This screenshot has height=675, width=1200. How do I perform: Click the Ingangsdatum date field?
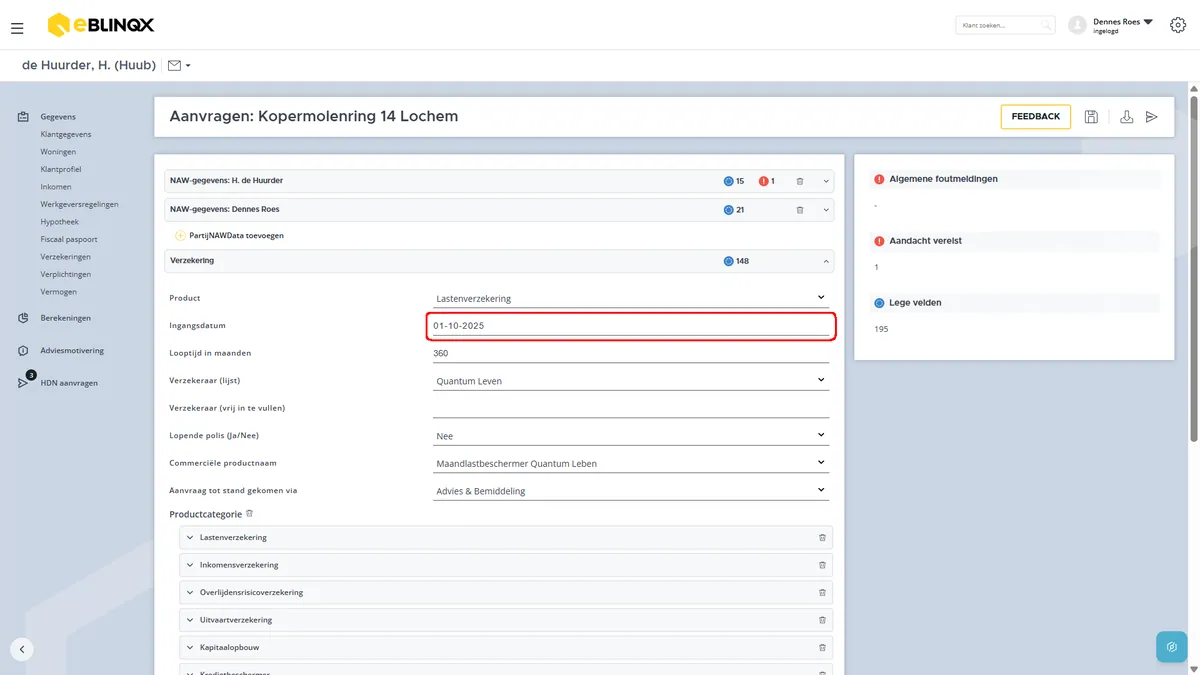point(631,326)
